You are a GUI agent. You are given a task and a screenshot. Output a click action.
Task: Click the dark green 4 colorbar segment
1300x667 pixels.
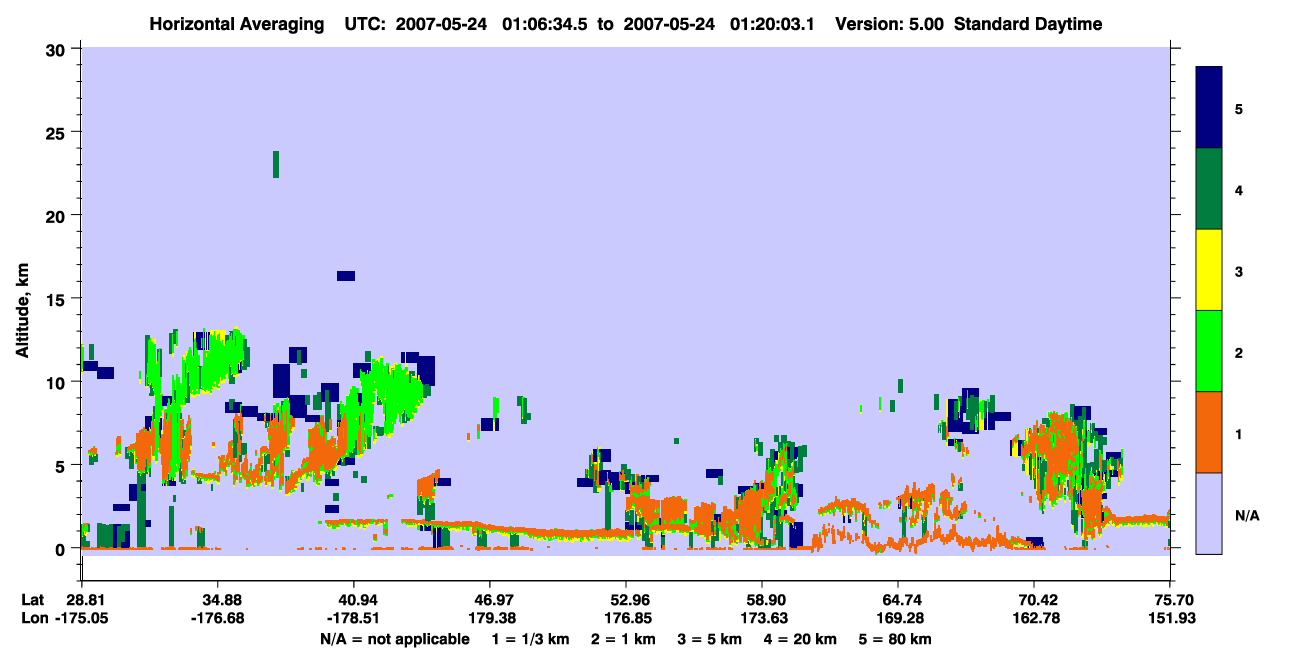pos(1209,189)
